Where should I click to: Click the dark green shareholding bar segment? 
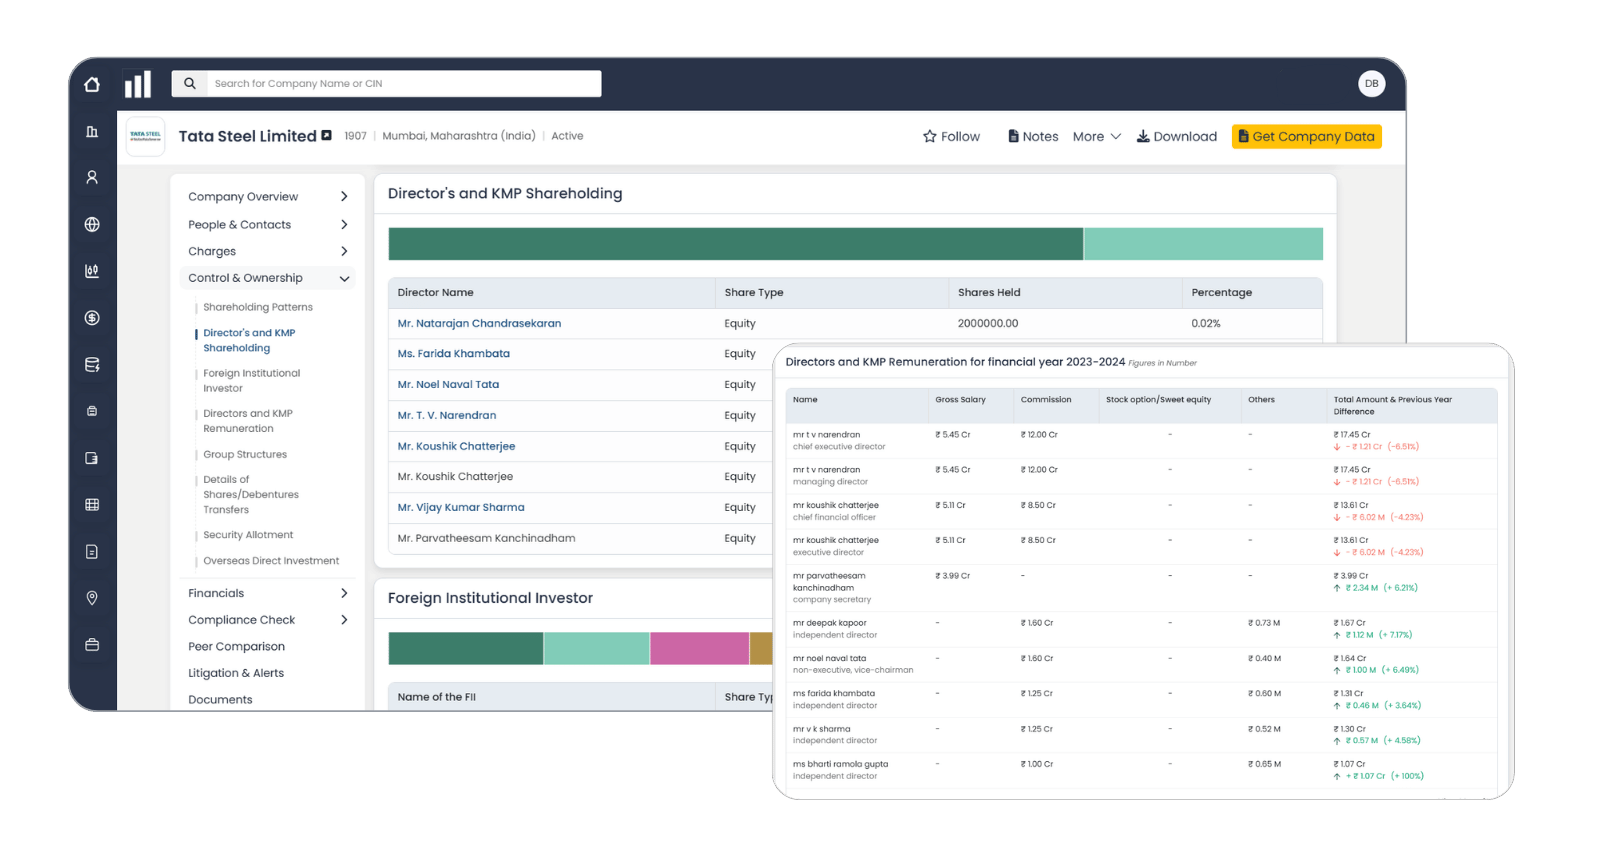pyautogui.click(x=735, y=244)
